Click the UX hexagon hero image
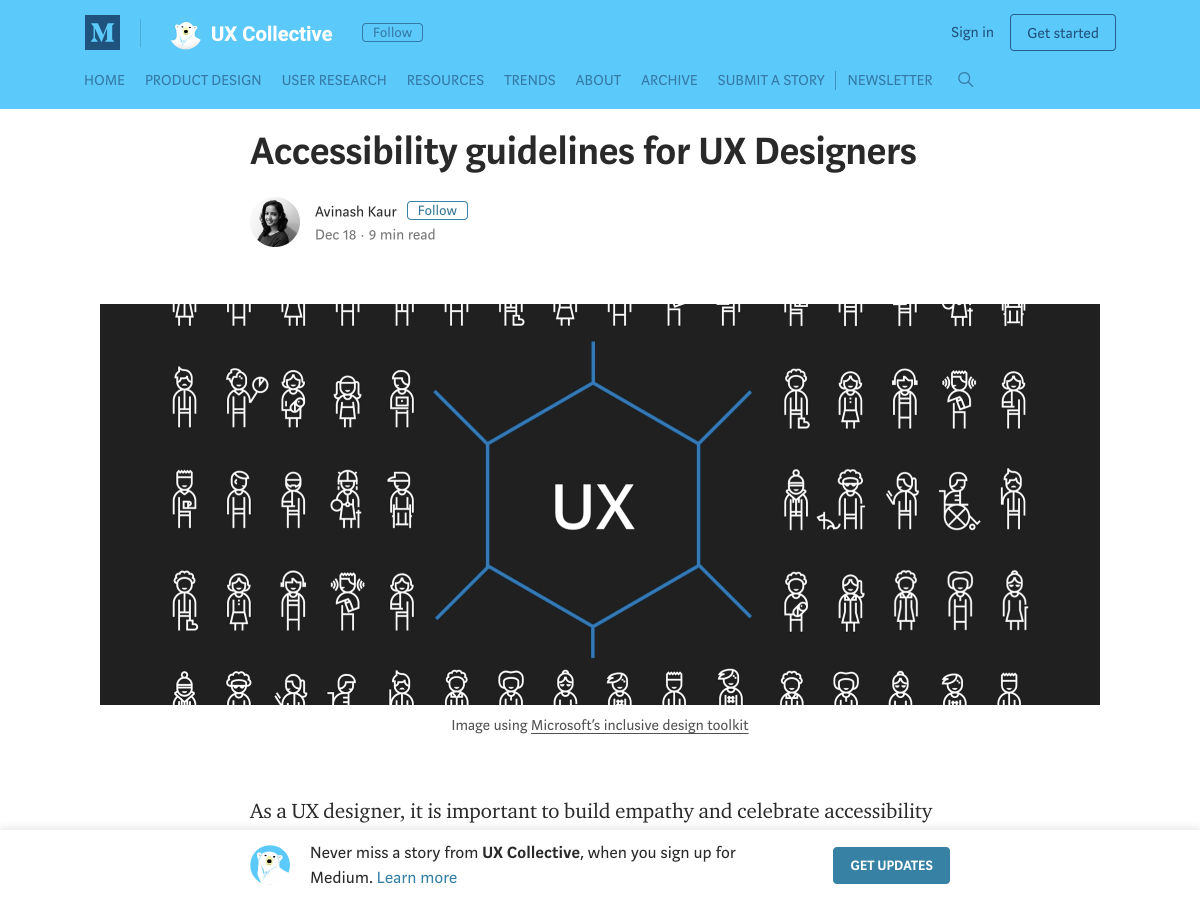 (600, 504)
